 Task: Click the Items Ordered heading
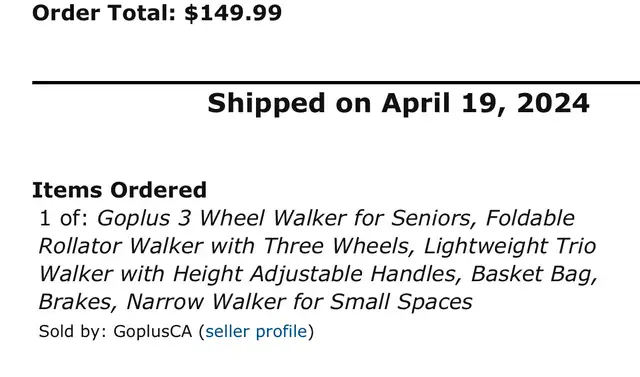coord(120,190)
